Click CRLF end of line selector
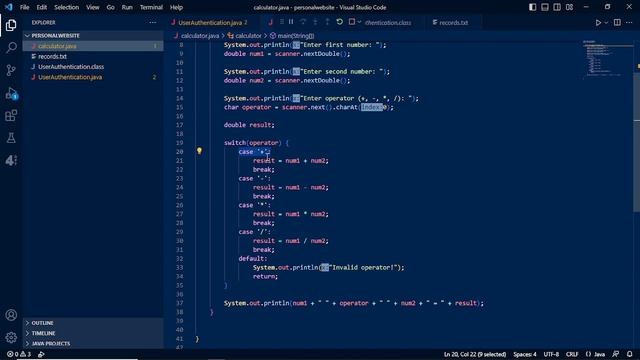 pyautogui.click(x=572, y=354)
